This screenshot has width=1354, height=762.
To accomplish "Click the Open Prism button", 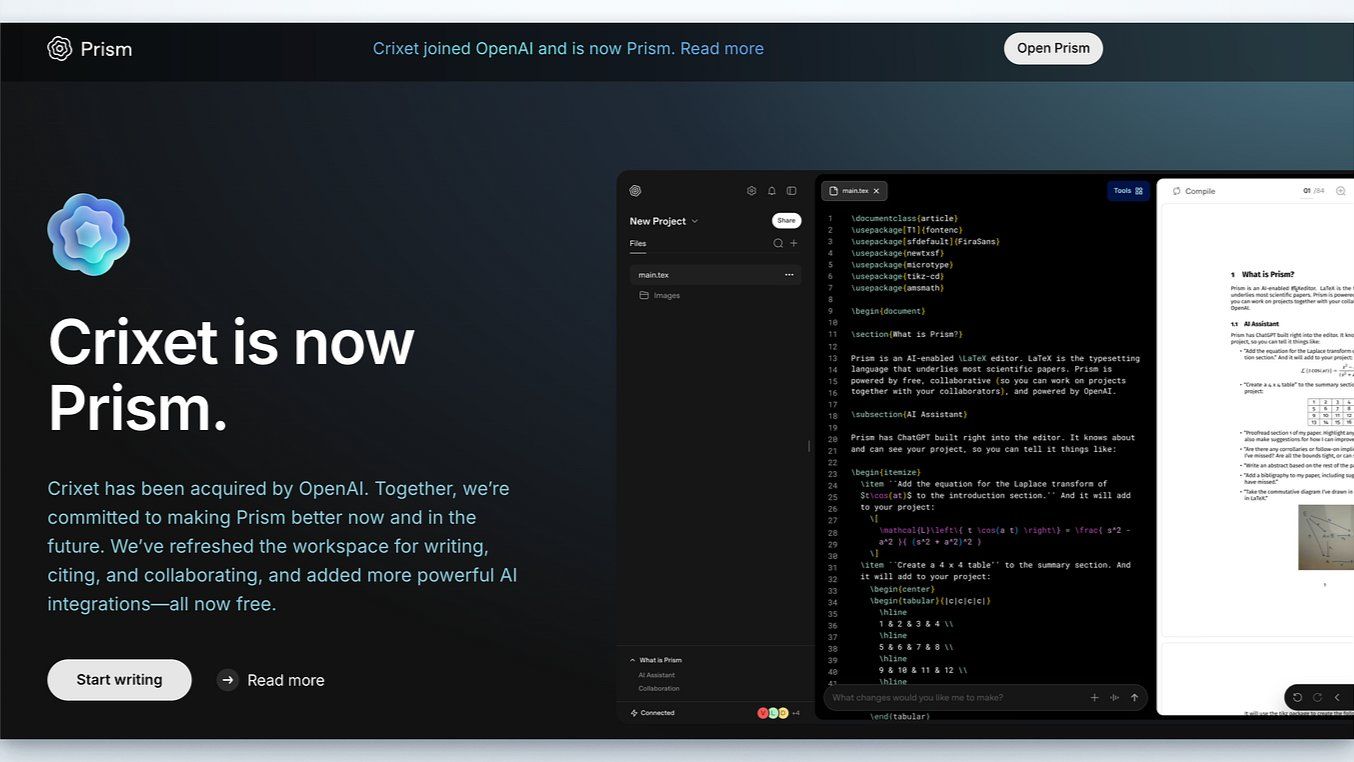I will click(x=1053, y=48).
